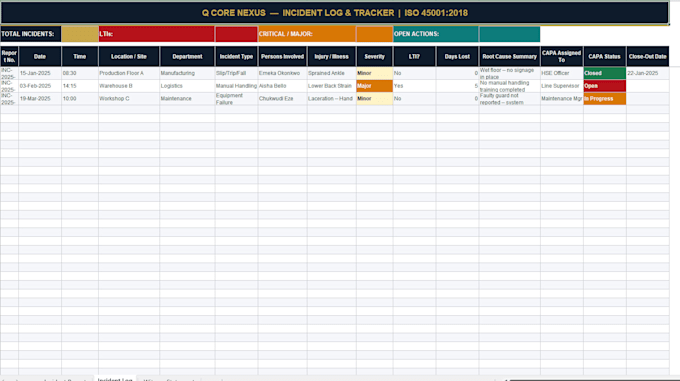Select the No manual handling training cell

510,86
